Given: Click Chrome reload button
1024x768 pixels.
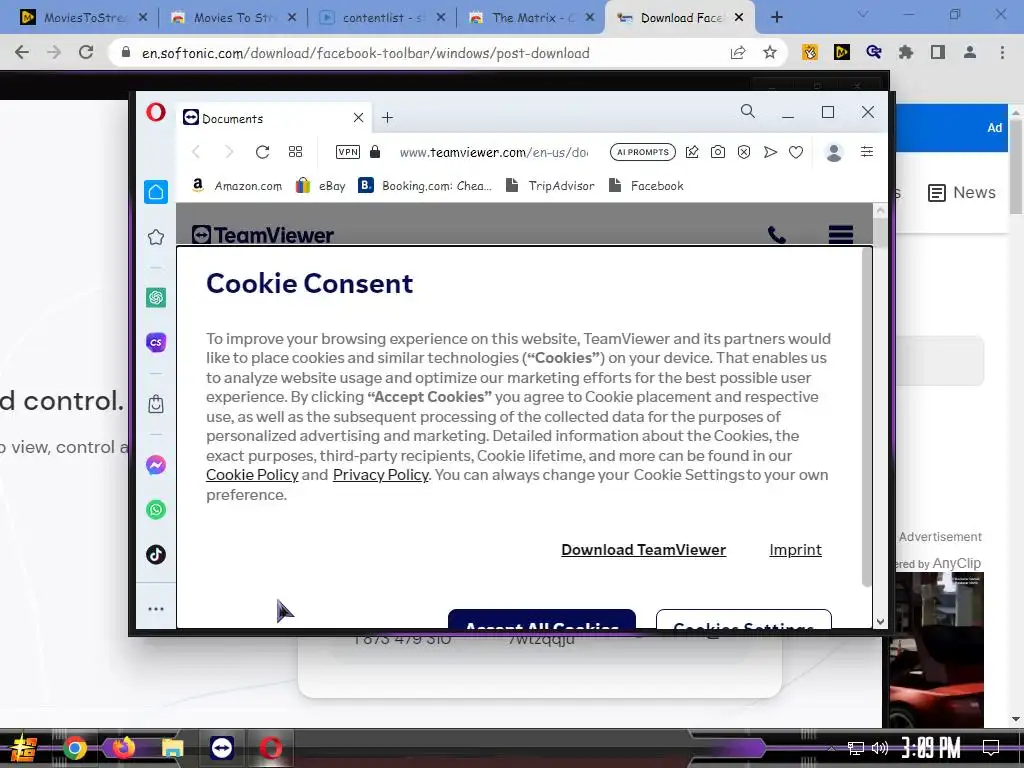Looking at the screenshot, I should 86,52.
